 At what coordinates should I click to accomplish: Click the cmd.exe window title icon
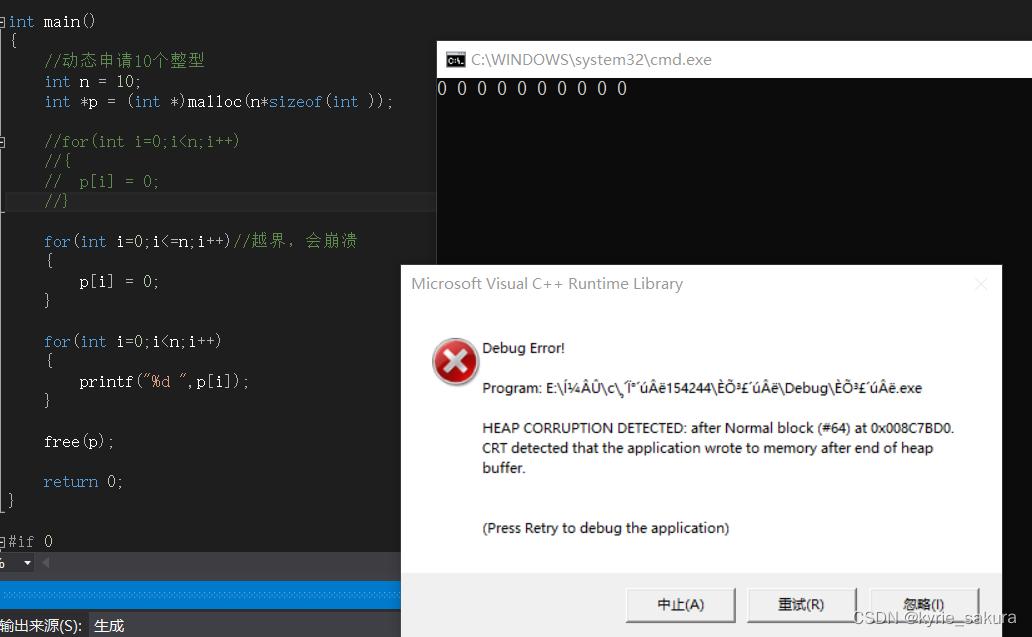coord(455,60)
